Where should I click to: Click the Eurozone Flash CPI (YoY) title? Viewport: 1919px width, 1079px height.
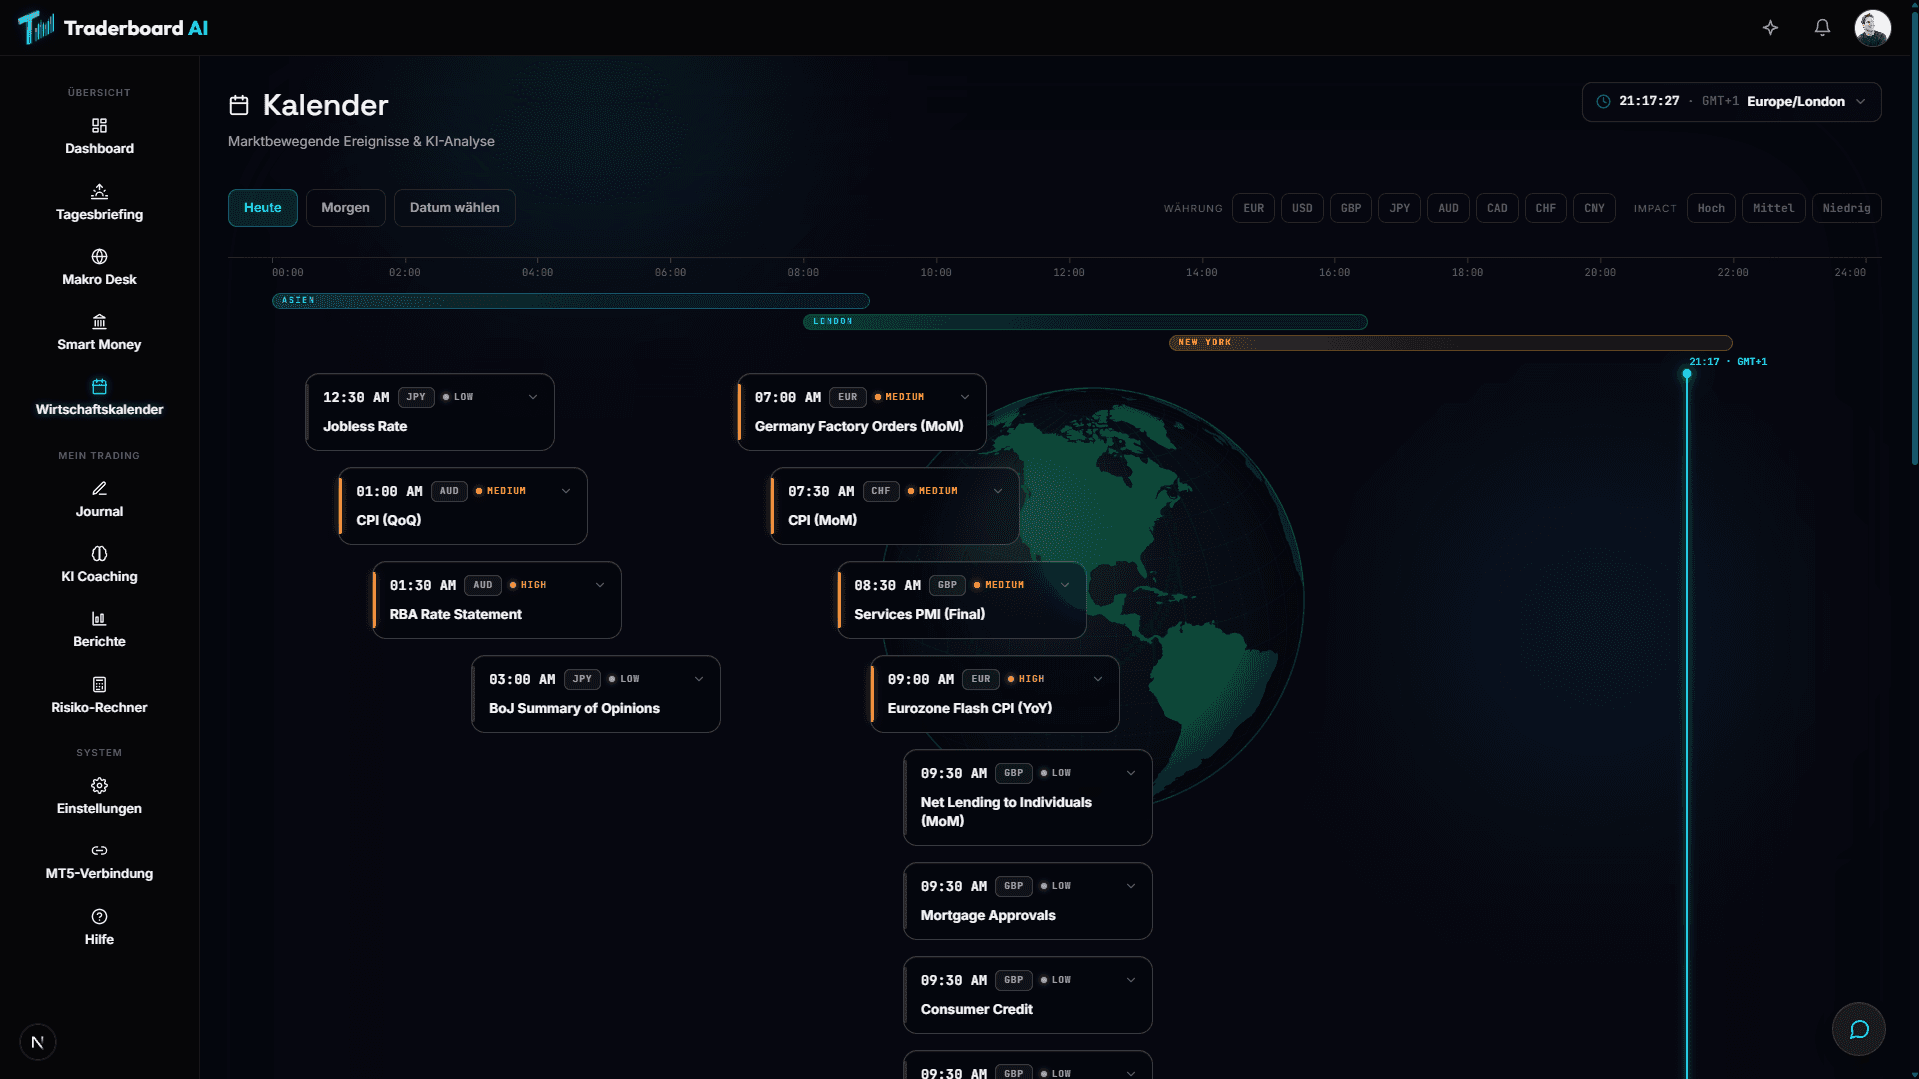pos(969,708)
